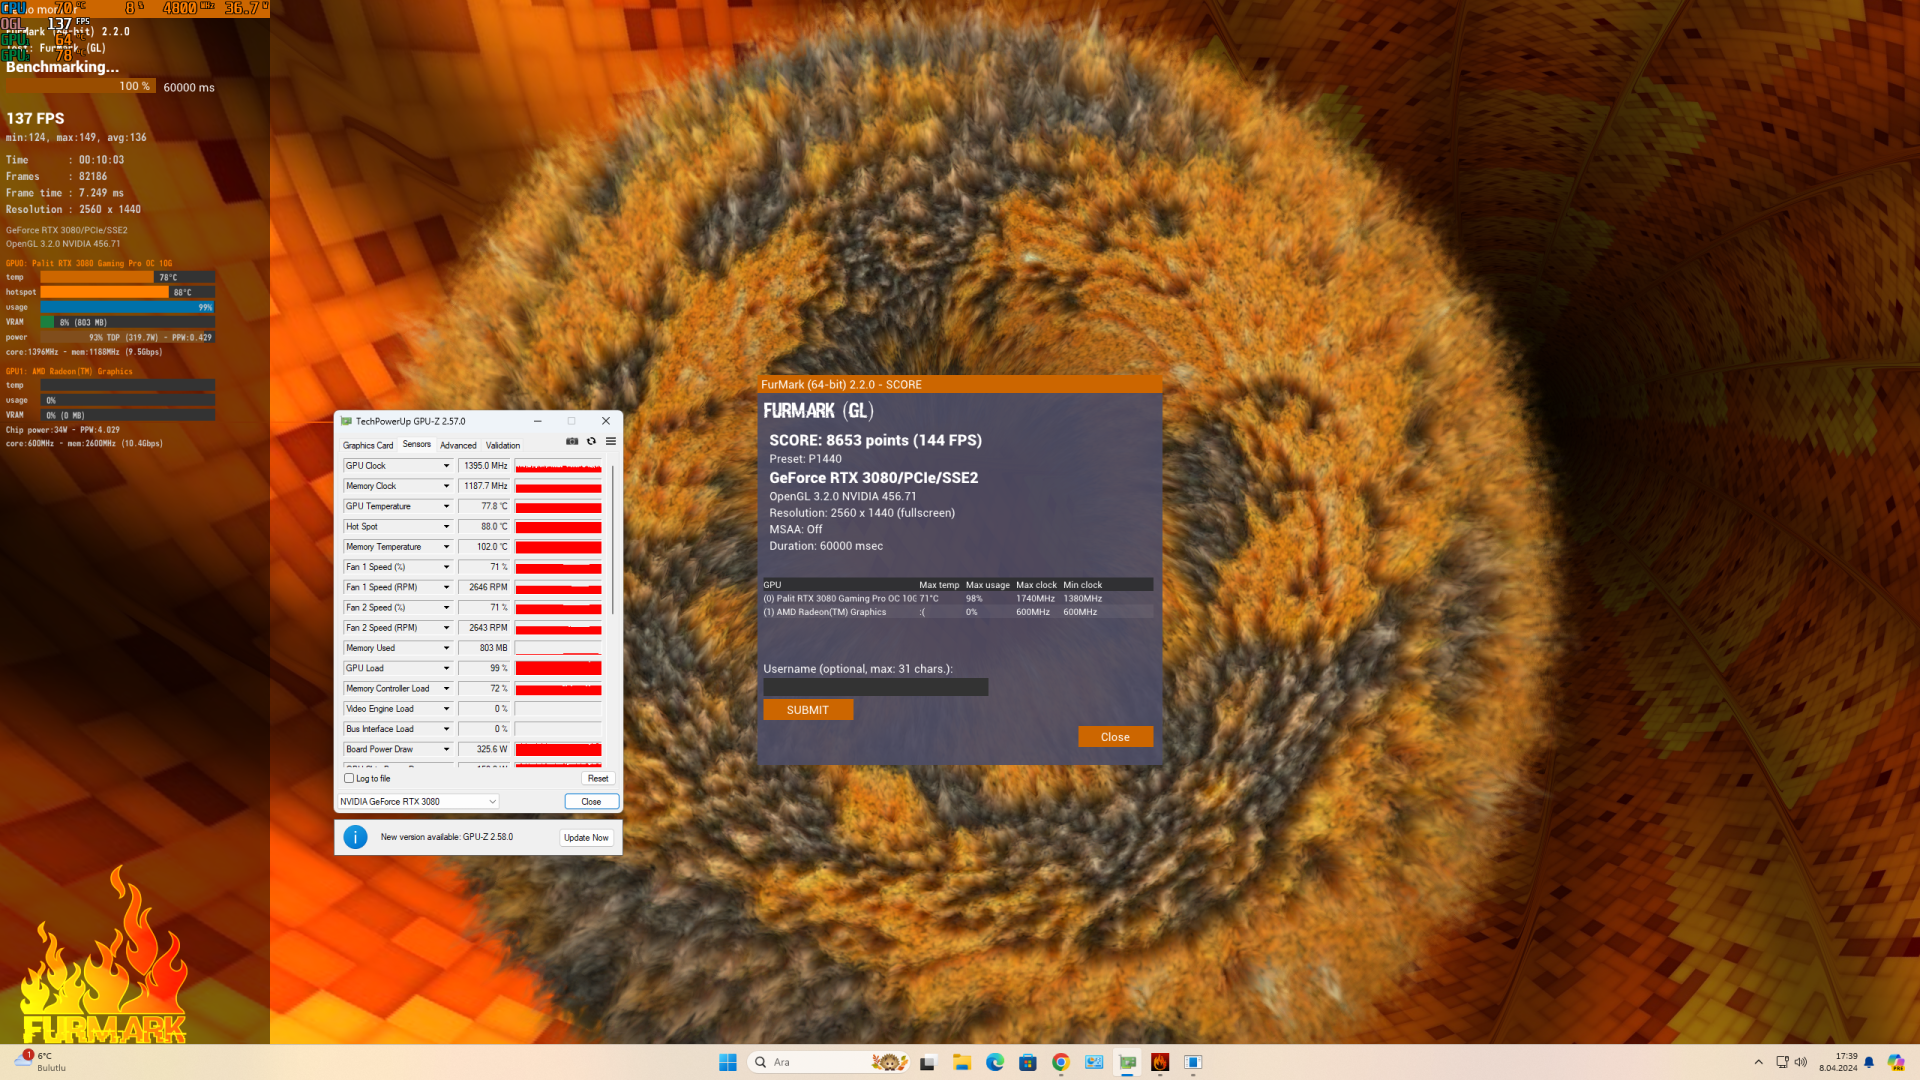This screenshot has height=1080, width=1920.
Task: Click the GPU-Z sensors vertical scrollbar
Action: pos(612,540)
